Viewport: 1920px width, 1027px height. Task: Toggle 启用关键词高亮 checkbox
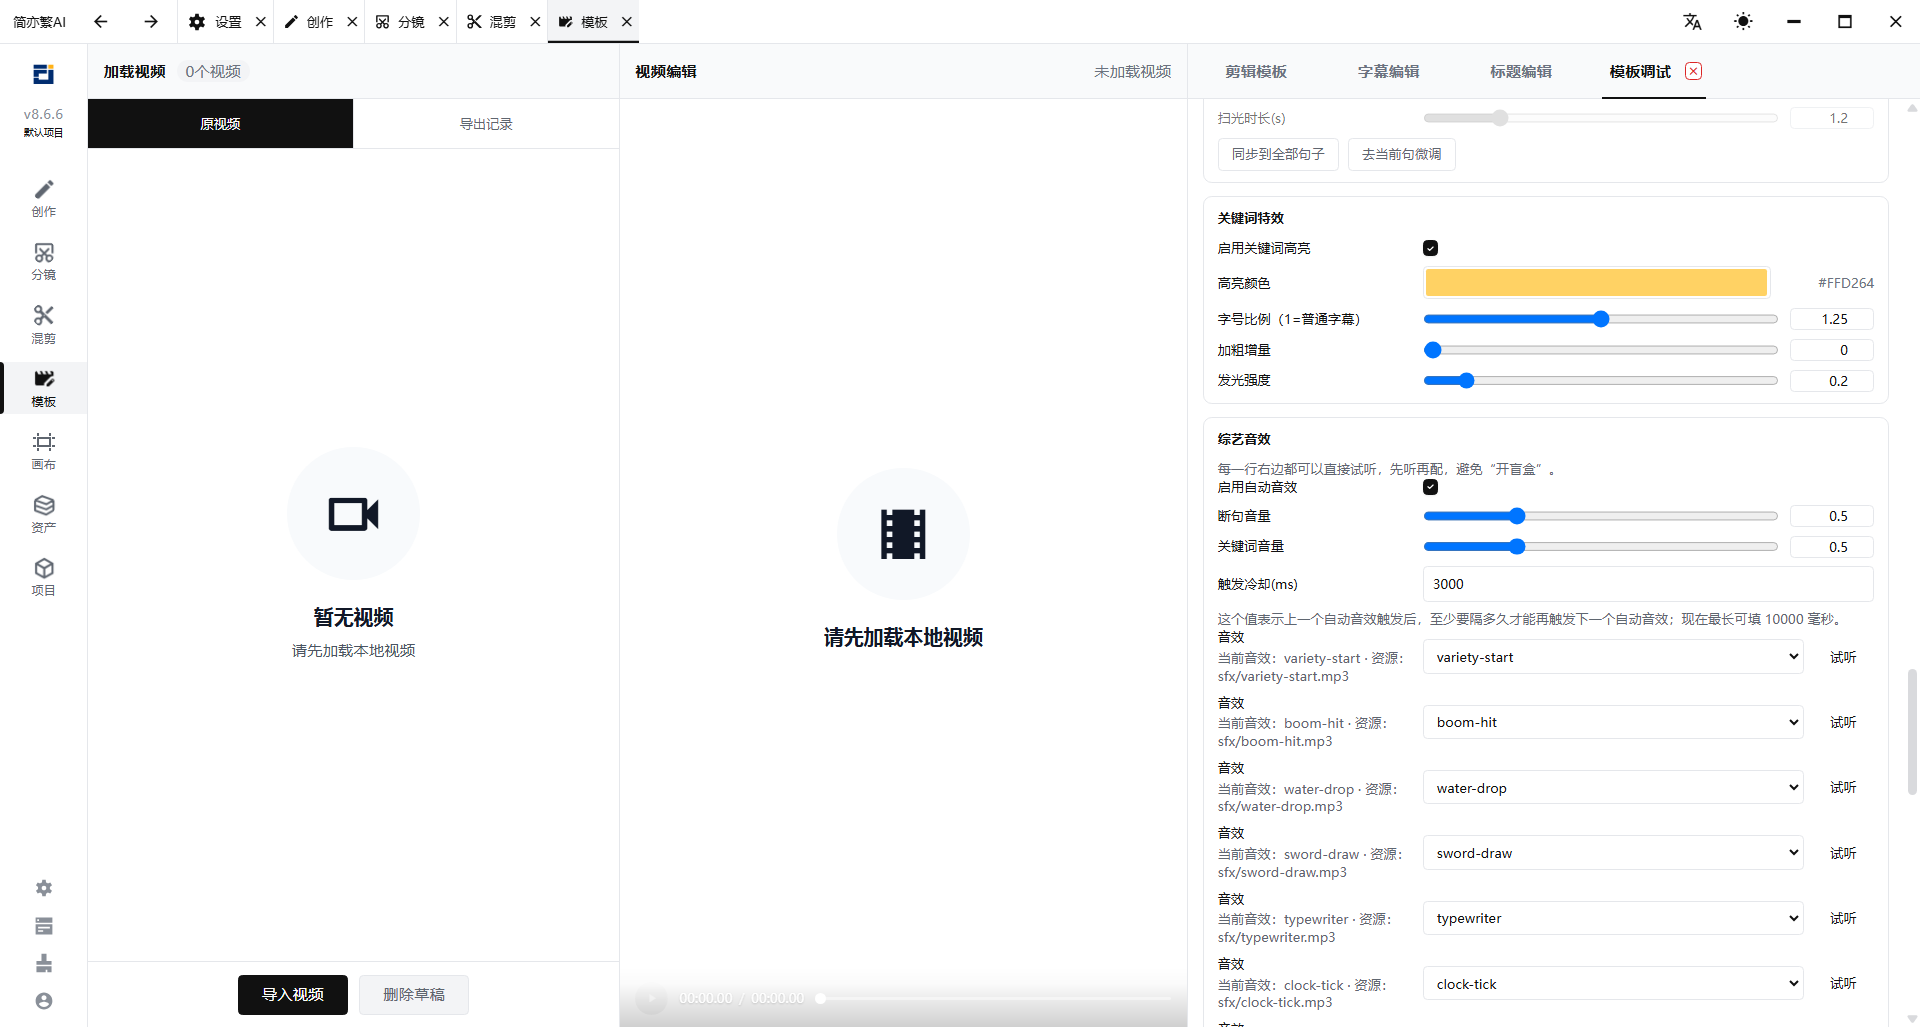1430,248
